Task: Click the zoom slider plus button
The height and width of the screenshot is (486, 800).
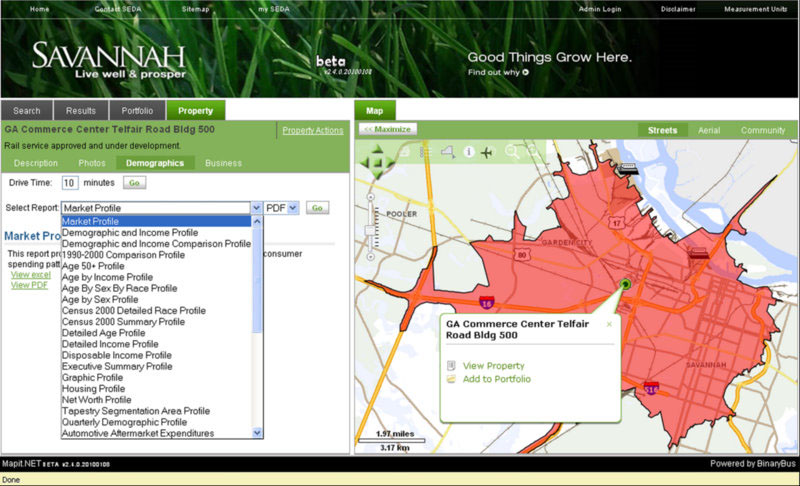Action: pyautogui.click(x=371, y=197)
